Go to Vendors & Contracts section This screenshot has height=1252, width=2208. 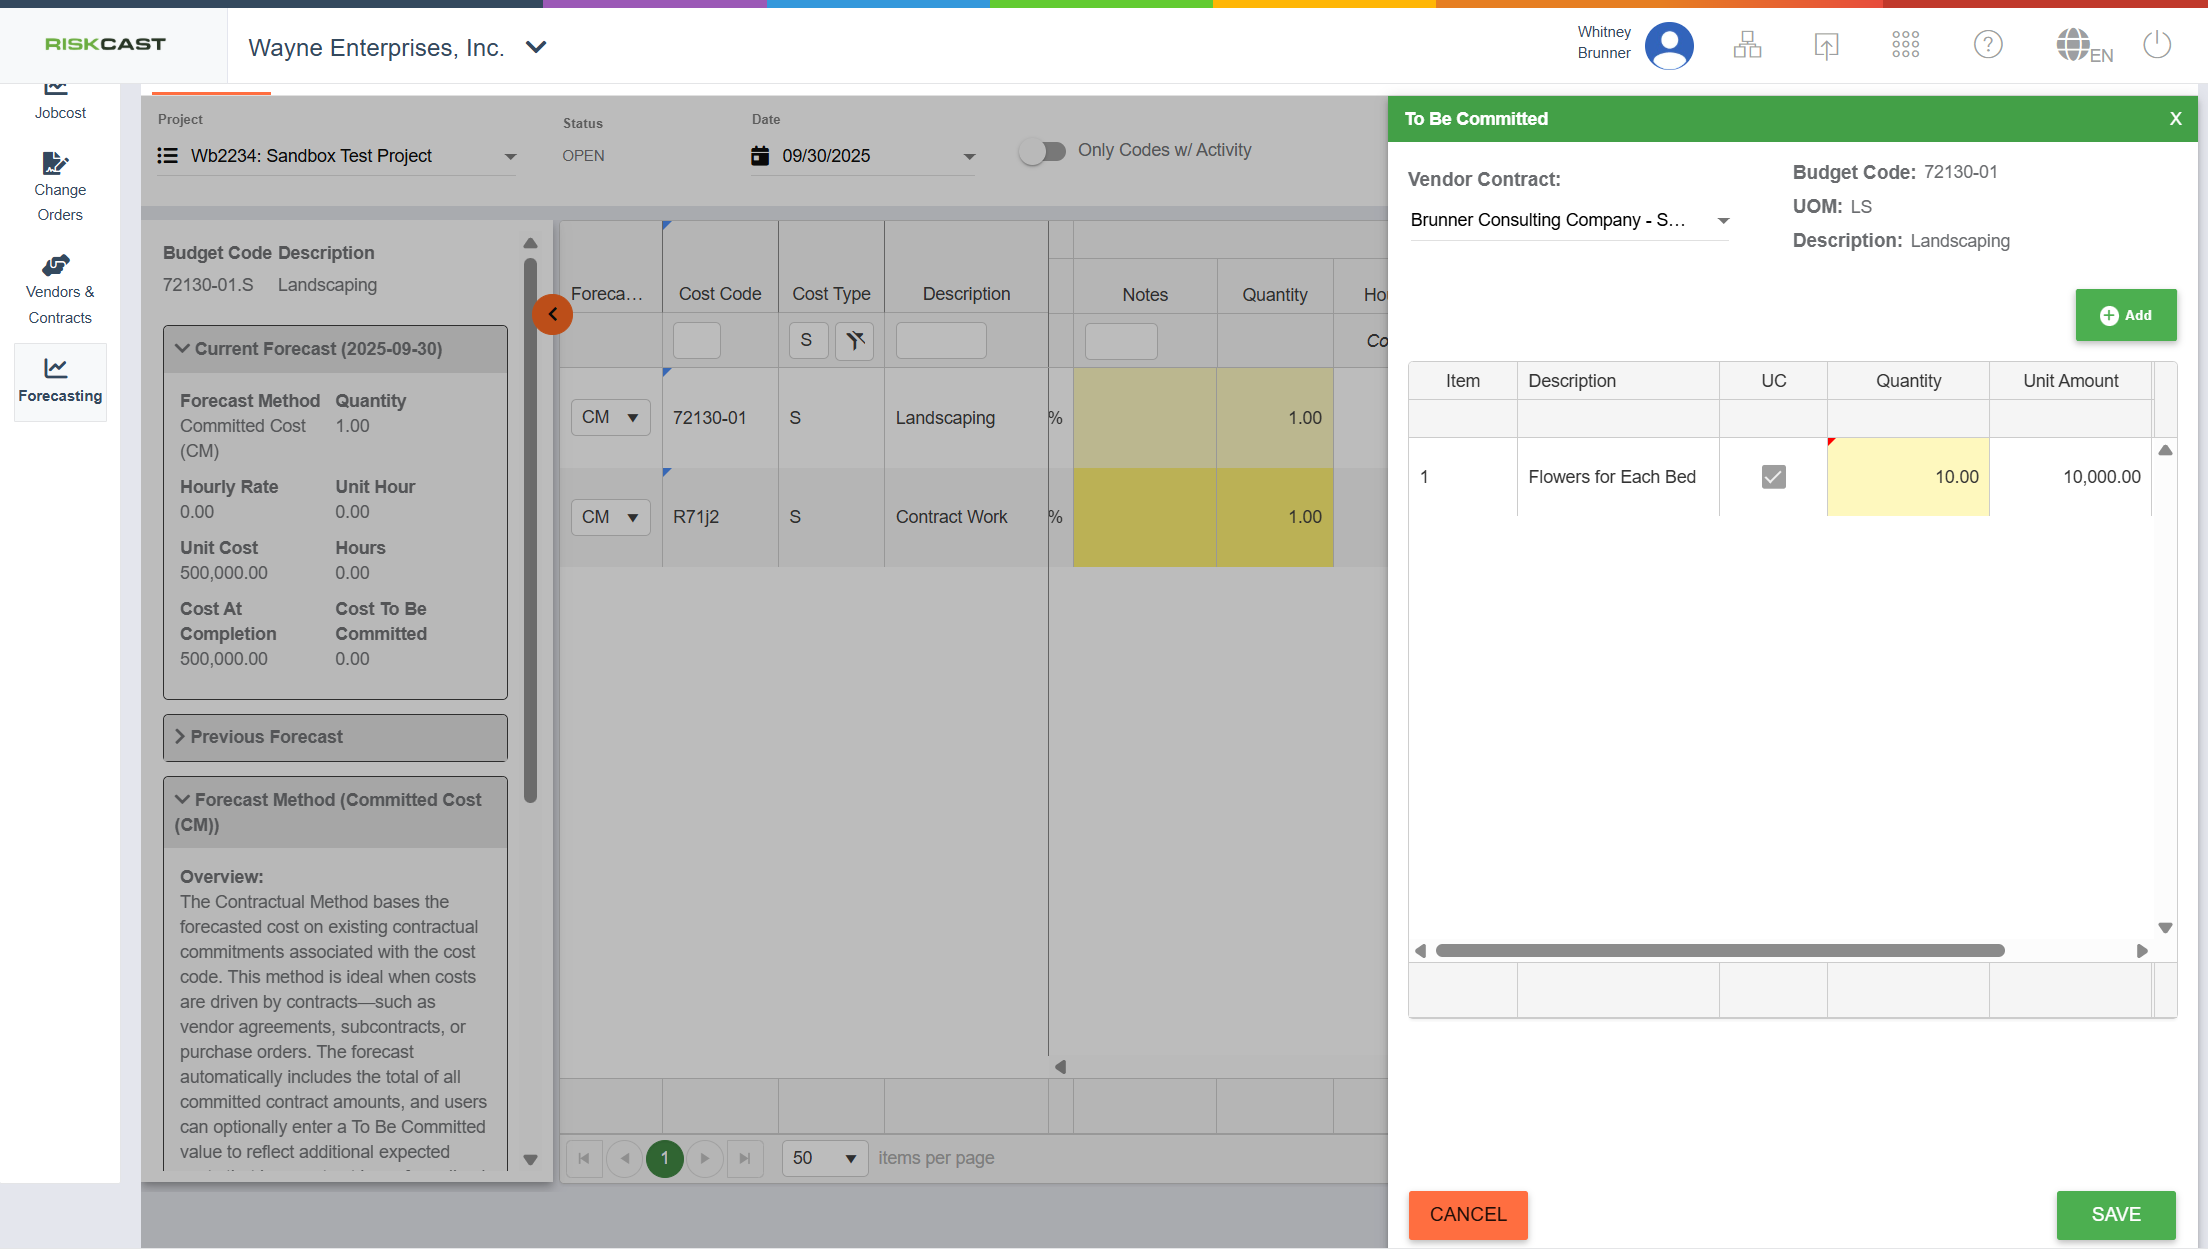tap(60, 290)
